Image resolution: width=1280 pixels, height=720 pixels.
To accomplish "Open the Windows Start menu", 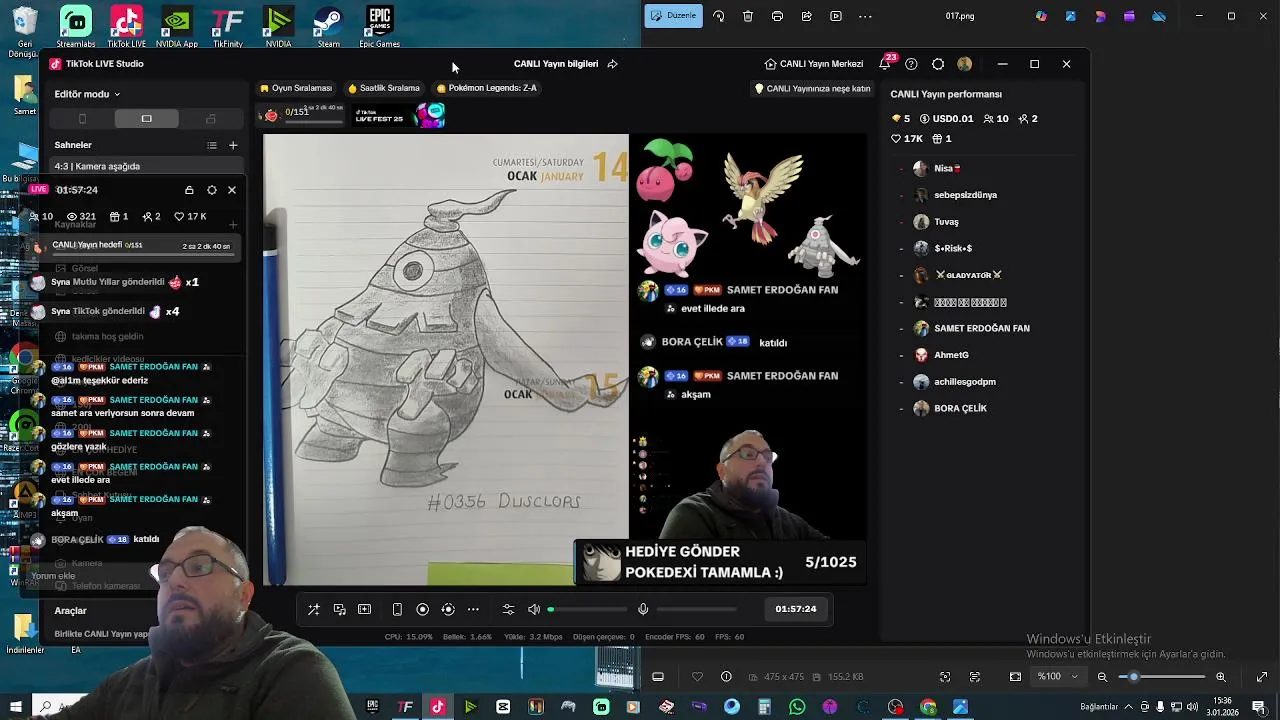I will pos(15,707).
